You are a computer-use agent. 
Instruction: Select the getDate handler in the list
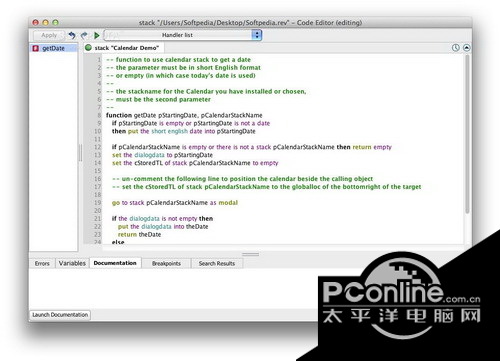tap(53, 48)
